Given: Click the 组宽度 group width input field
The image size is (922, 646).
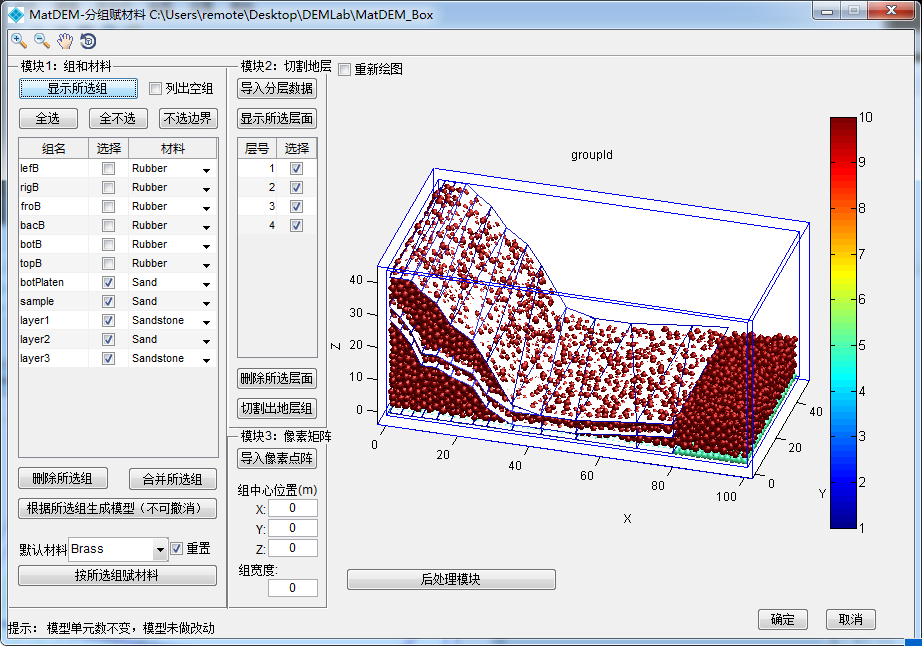Looking at the screenshot, I should coord(292,588).
